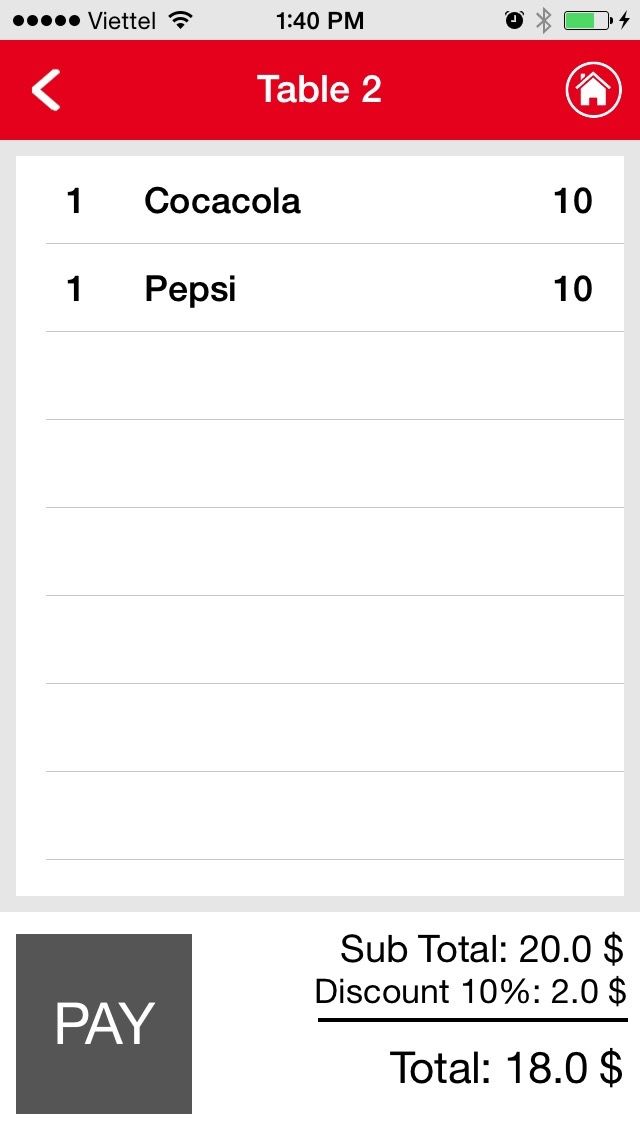Screen dimensions: 640x1136
Task: Tap the Bluetooth status icon
Action: pos(543,20)
